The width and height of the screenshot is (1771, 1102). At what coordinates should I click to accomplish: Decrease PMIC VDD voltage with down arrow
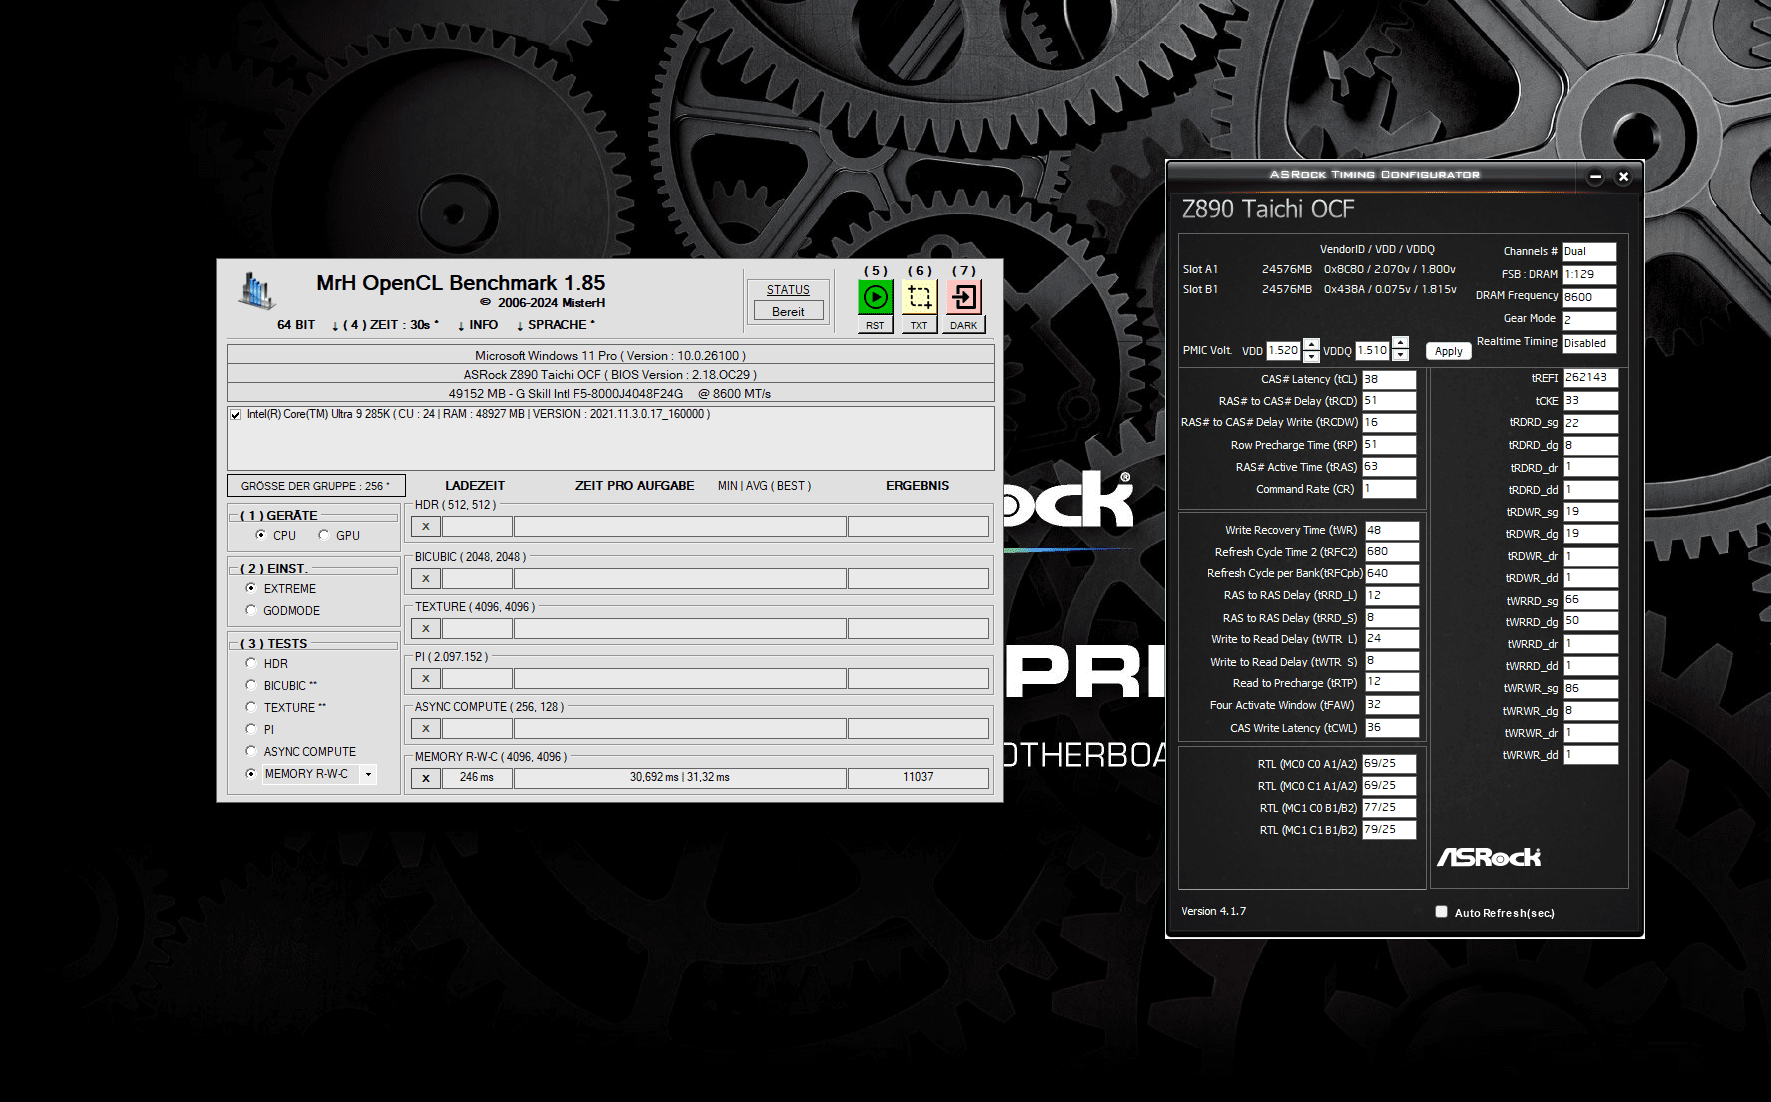click(1311, 356)
